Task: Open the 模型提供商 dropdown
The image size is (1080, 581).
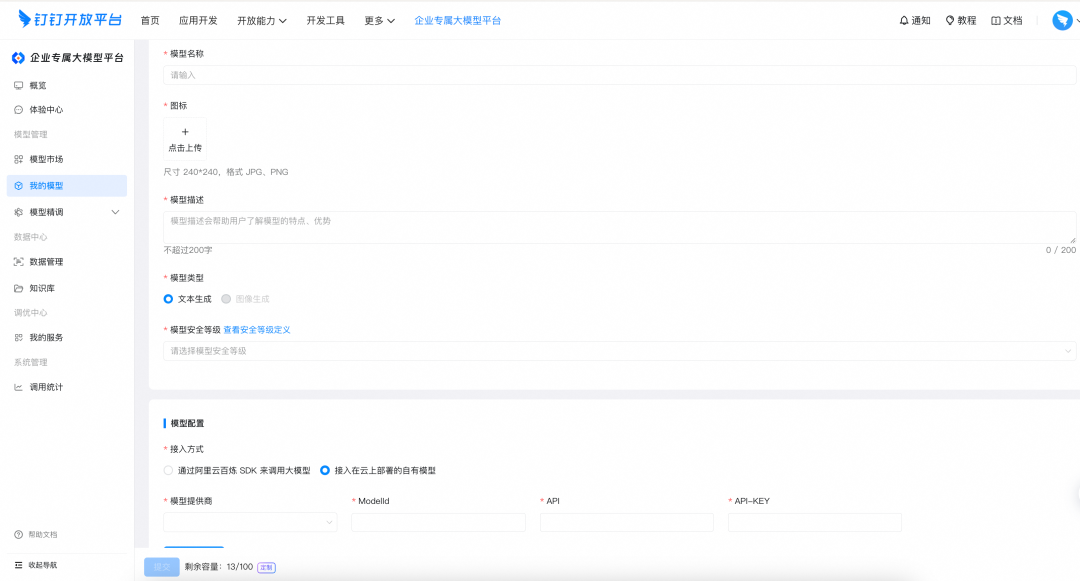Action: pyautogui.click(x=250, y=522)
